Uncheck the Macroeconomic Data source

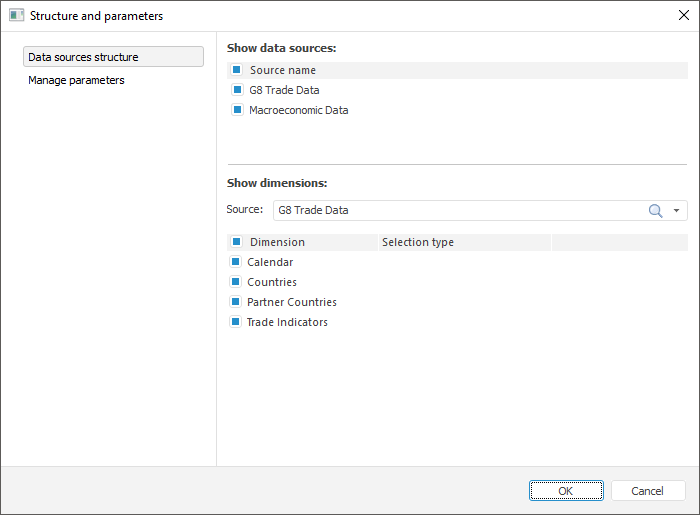pos(238,110)
